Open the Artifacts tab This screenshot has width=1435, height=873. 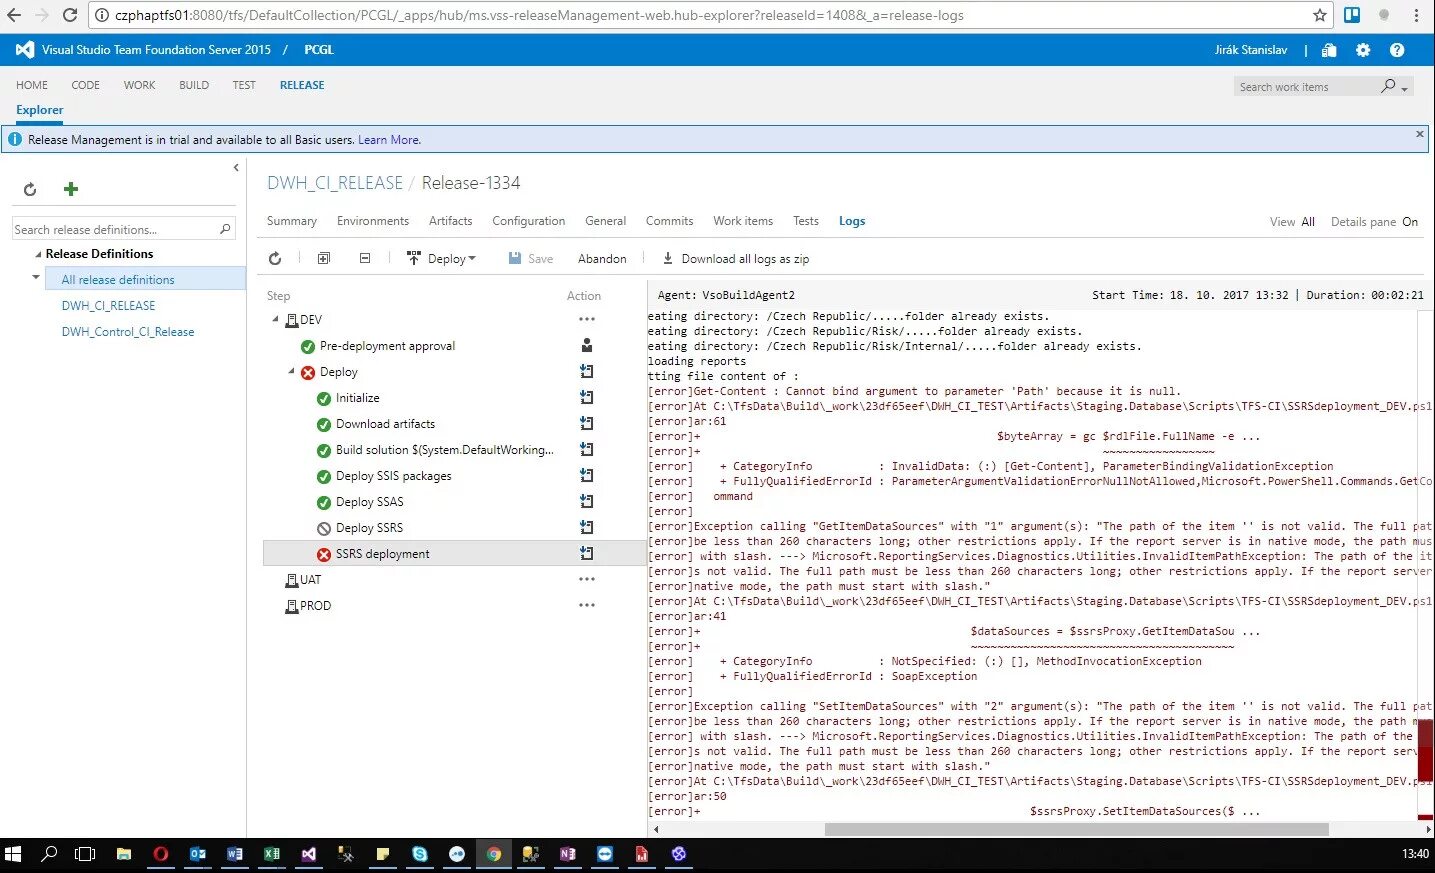pos(450,221)
